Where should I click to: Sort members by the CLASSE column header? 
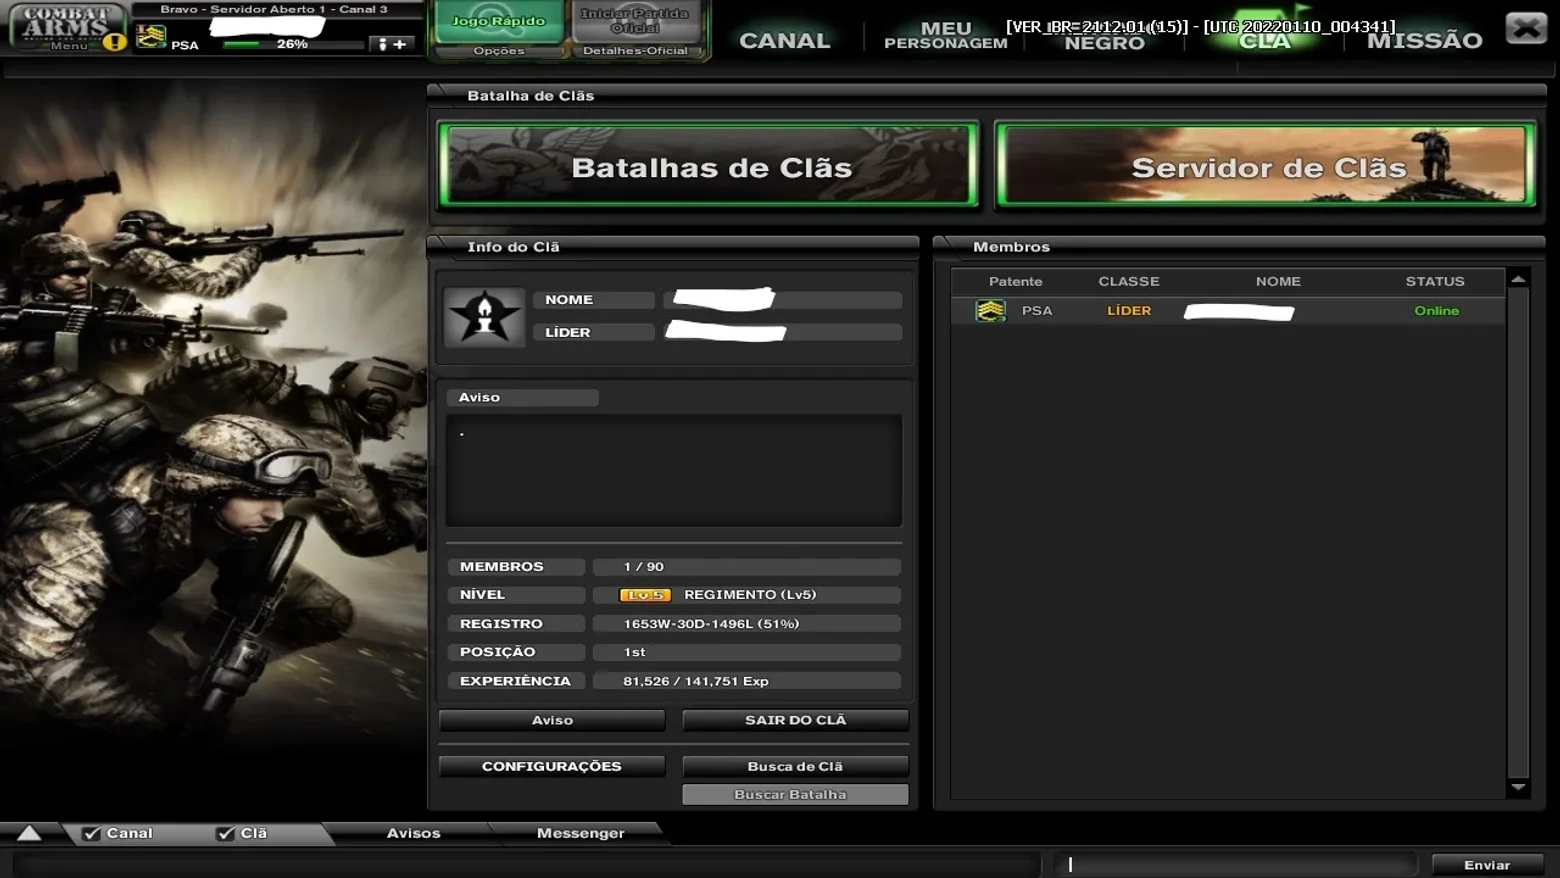(x=1129, y=282)
